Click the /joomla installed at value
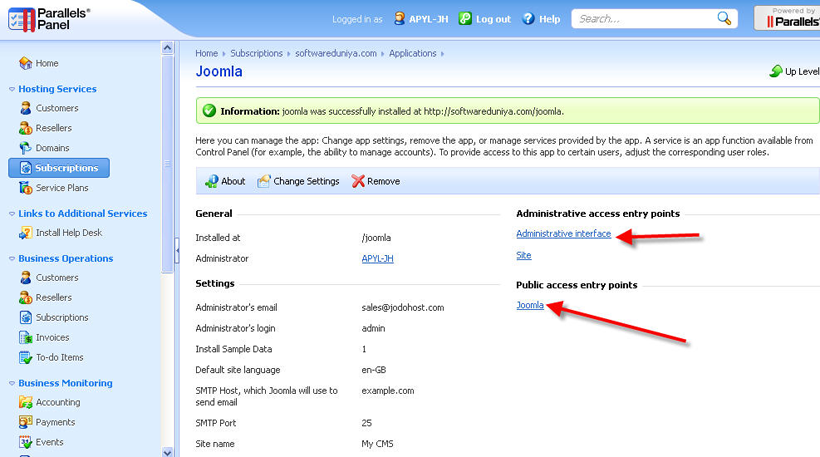820x457 pixels. coord(376,237)
